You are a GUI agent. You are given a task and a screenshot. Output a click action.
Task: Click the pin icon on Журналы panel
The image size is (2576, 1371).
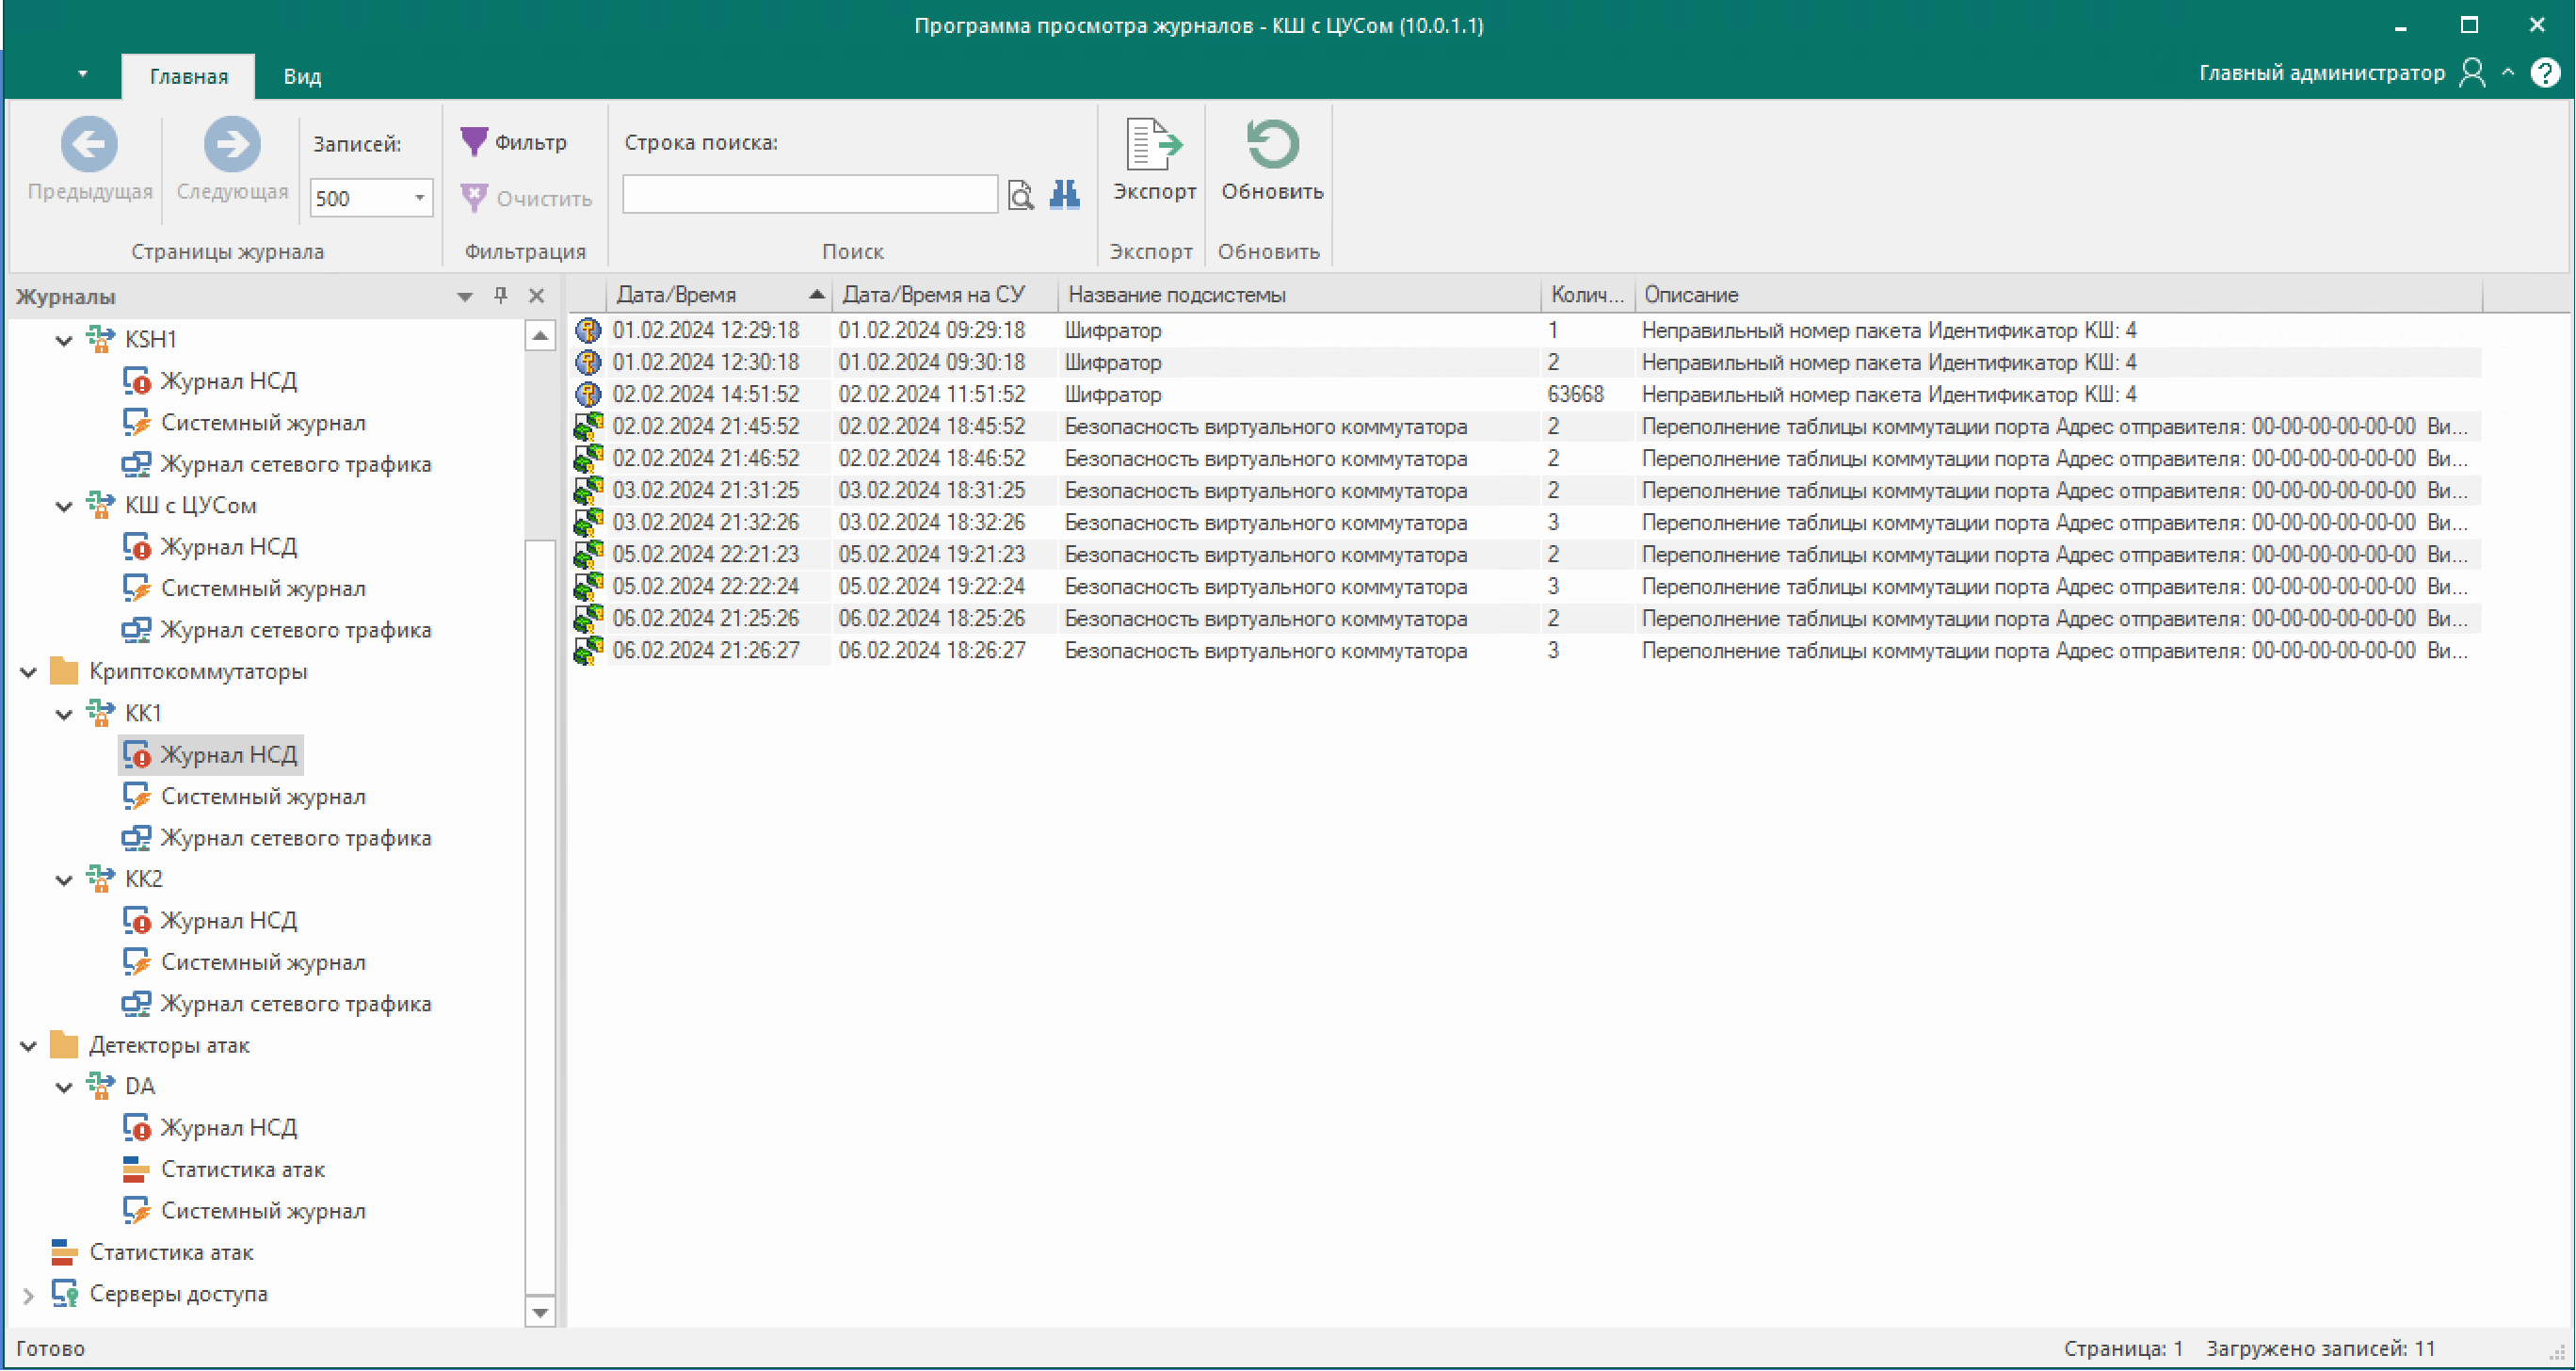501,295
